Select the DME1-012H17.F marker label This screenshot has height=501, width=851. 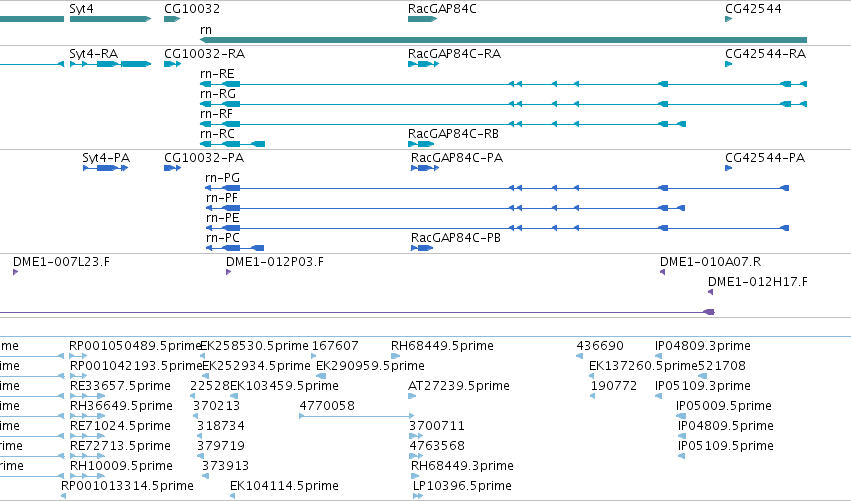758,282
